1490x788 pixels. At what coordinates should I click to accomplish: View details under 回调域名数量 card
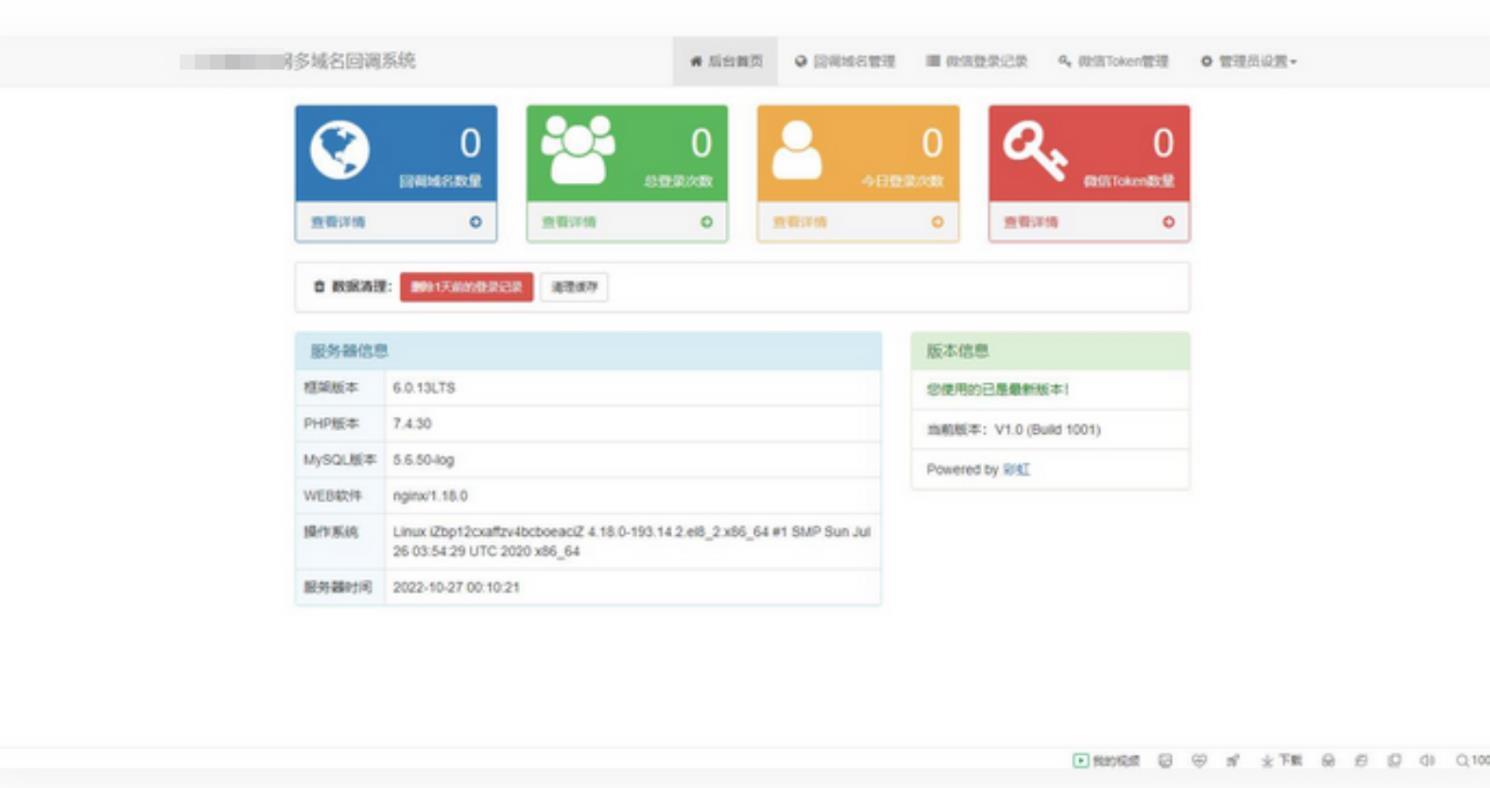click(396, 222)
